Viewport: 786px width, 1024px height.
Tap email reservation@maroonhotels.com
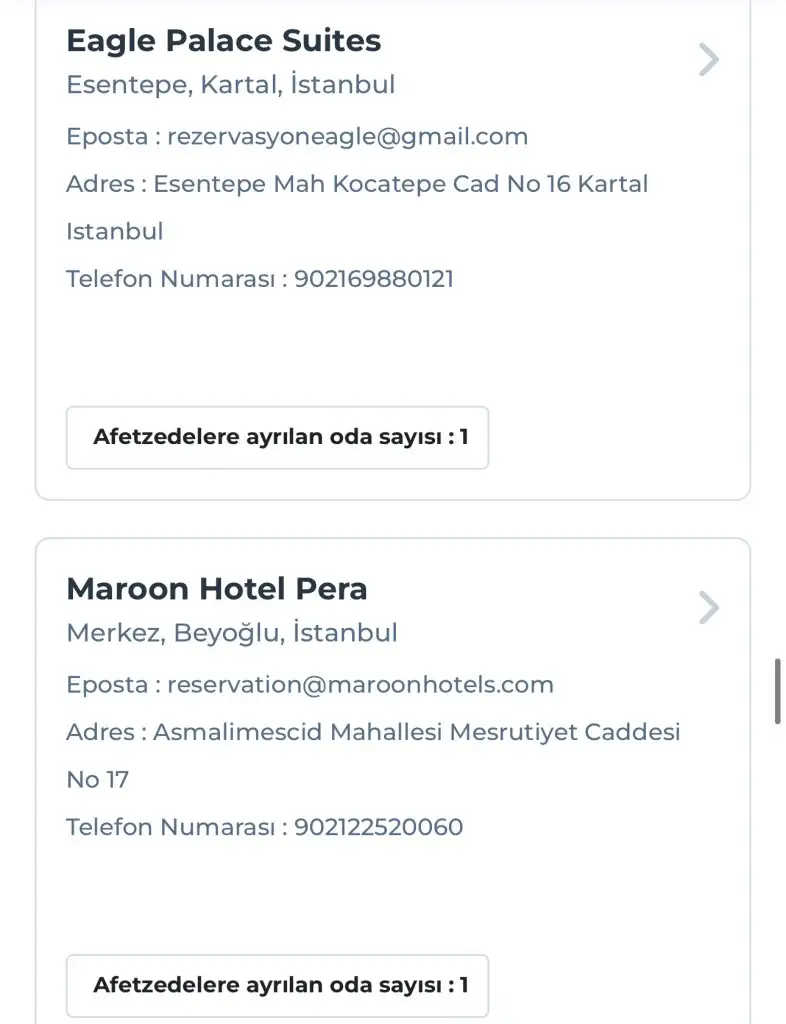point(360,685)
